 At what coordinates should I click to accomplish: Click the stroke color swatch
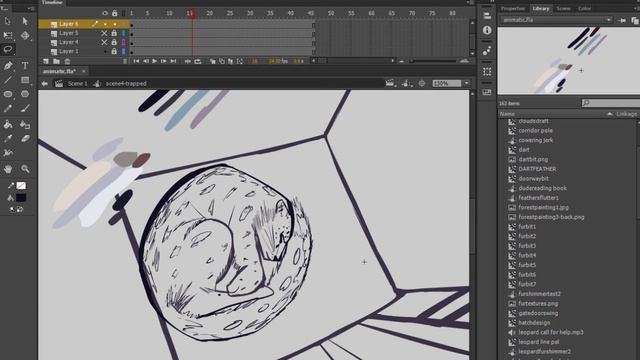(21, 186)
